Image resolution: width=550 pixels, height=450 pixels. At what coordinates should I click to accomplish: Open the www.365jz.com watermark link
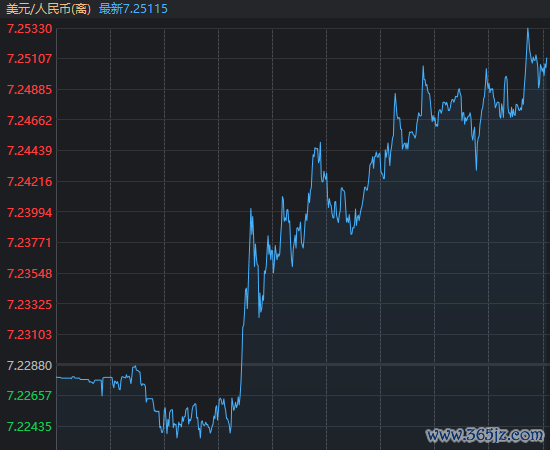click(x=485, y=435)
